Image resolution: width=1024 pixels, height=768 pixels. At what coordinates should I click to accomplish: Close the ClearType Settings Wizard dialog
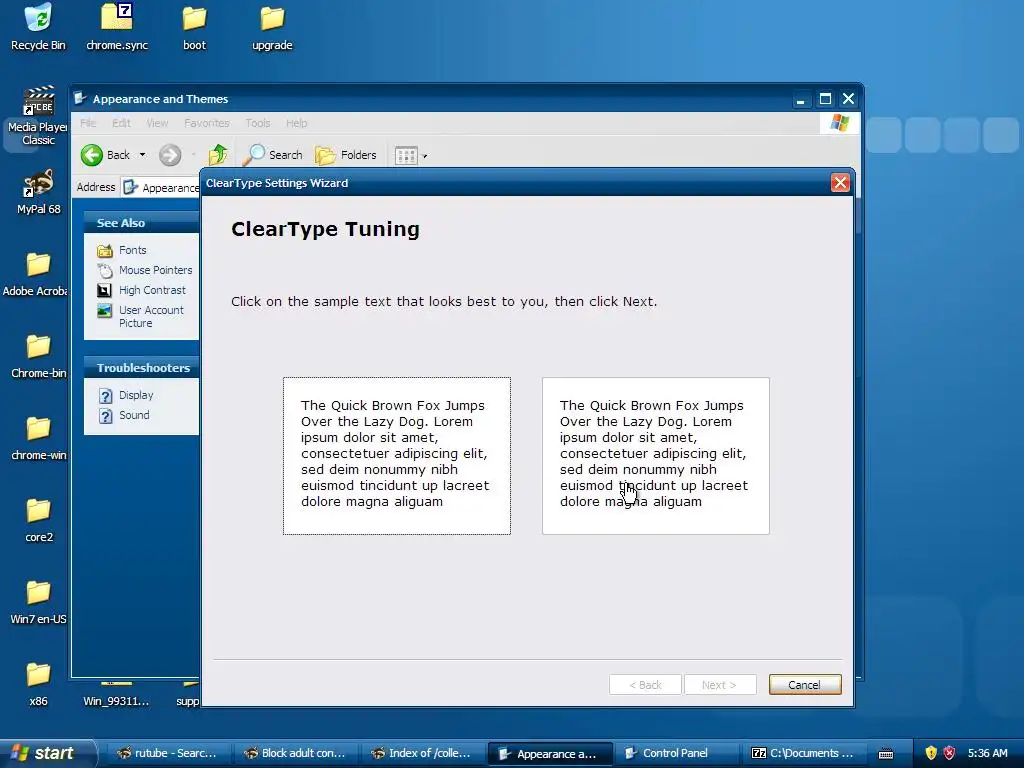[840, 183]
